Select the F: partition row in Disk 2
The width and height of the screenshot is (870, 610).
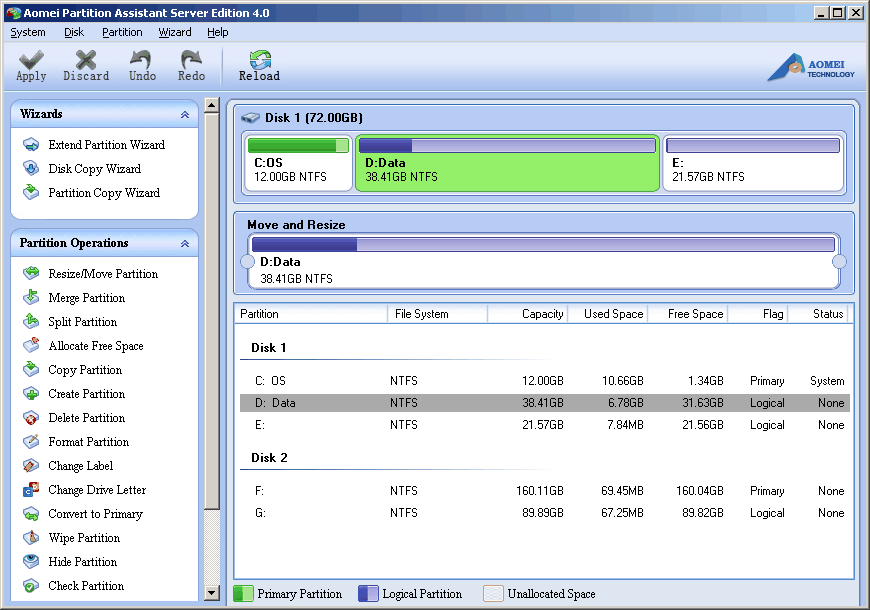pos(545,491)
